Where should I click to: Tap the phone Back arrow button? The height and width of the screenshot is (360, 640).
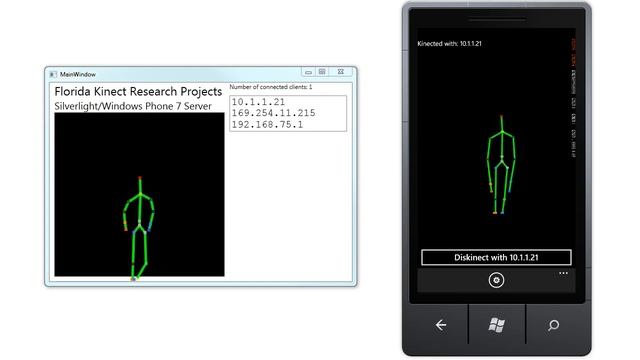point(440,325)
